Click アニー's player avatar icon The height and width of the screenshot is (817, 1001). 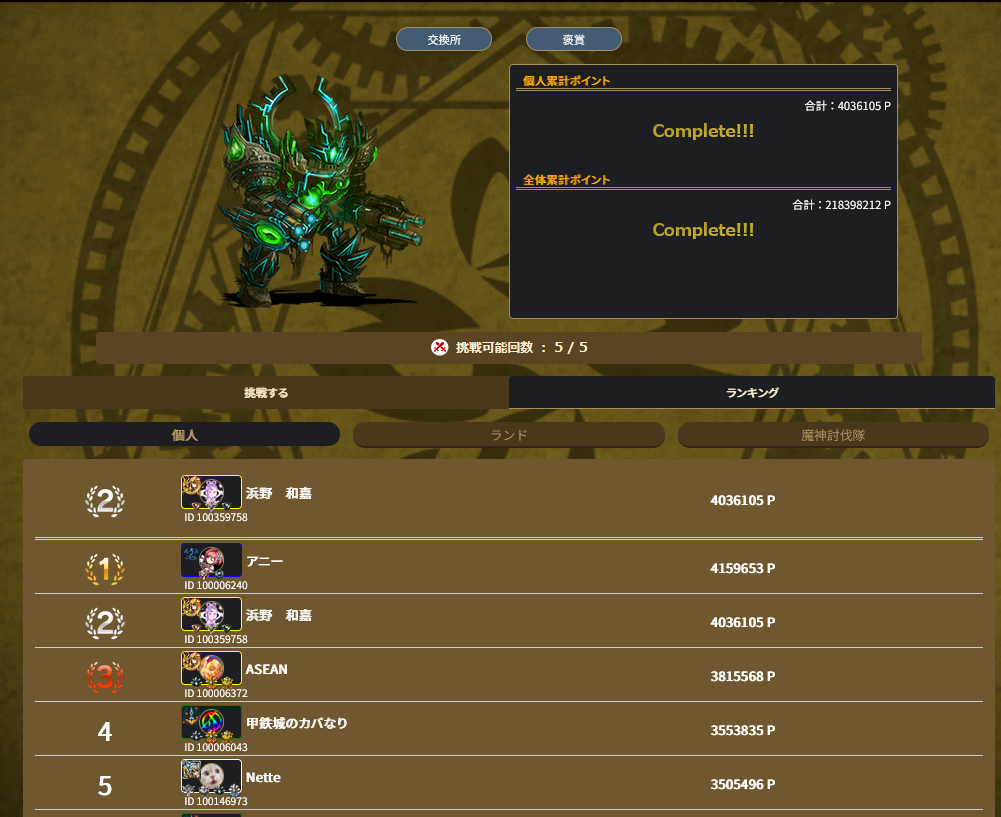coord(211,560)
